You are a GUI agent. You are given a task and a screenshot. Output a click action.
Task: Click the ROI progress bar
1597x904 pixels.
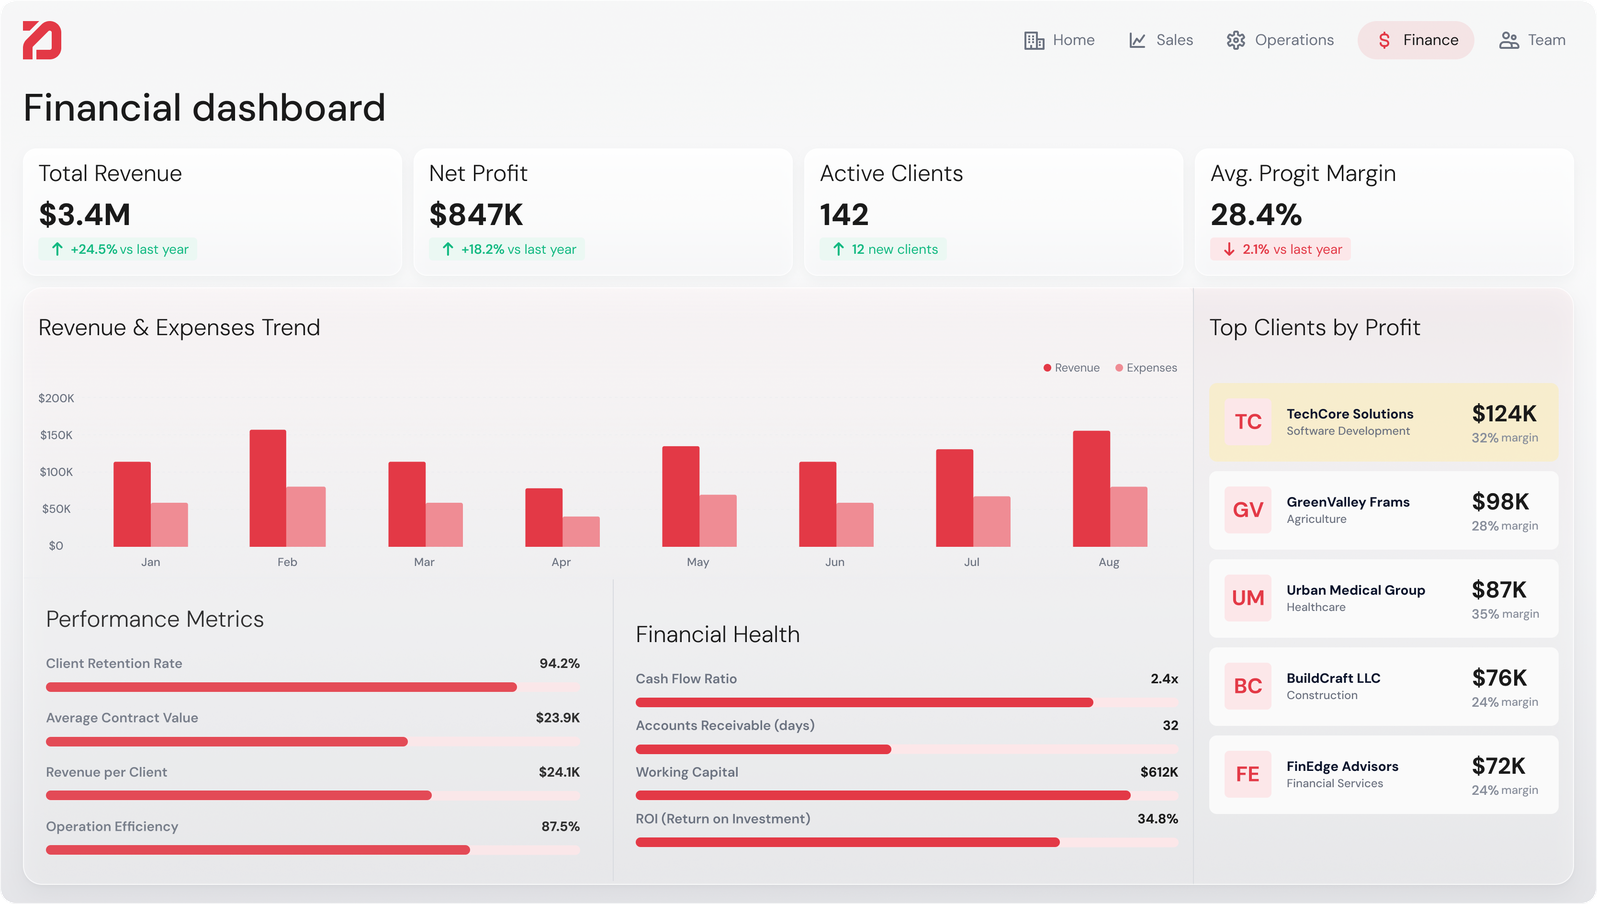(907, 842)
